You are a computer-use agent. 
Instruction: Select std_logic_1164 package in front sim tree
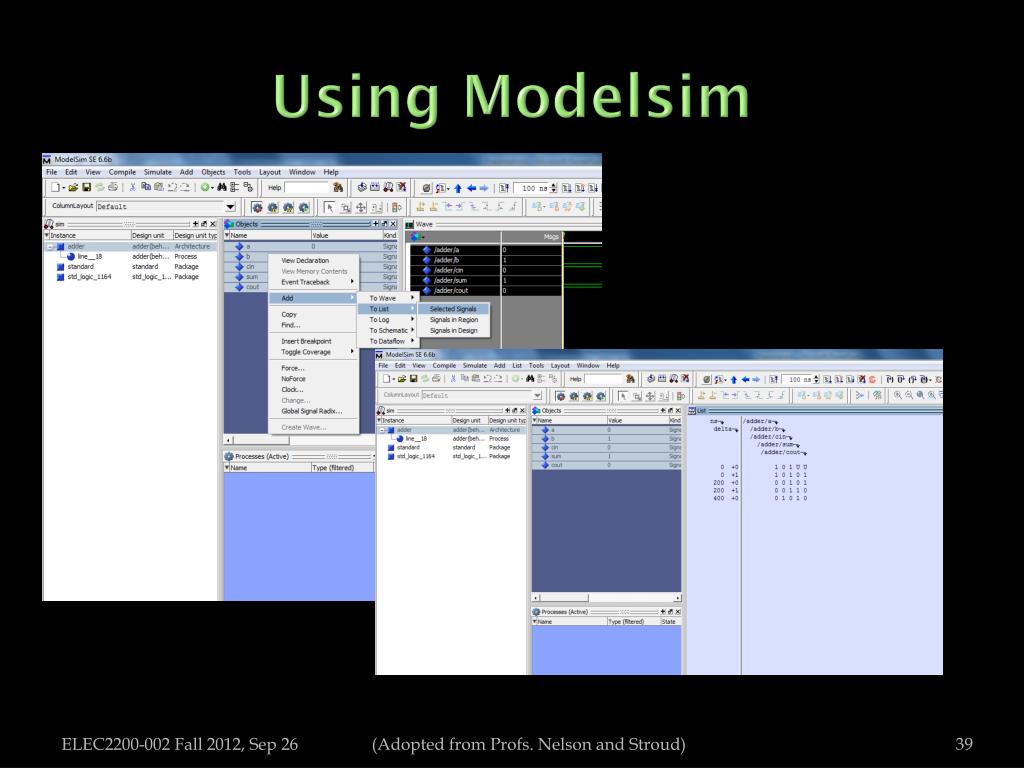pos(416,456)
